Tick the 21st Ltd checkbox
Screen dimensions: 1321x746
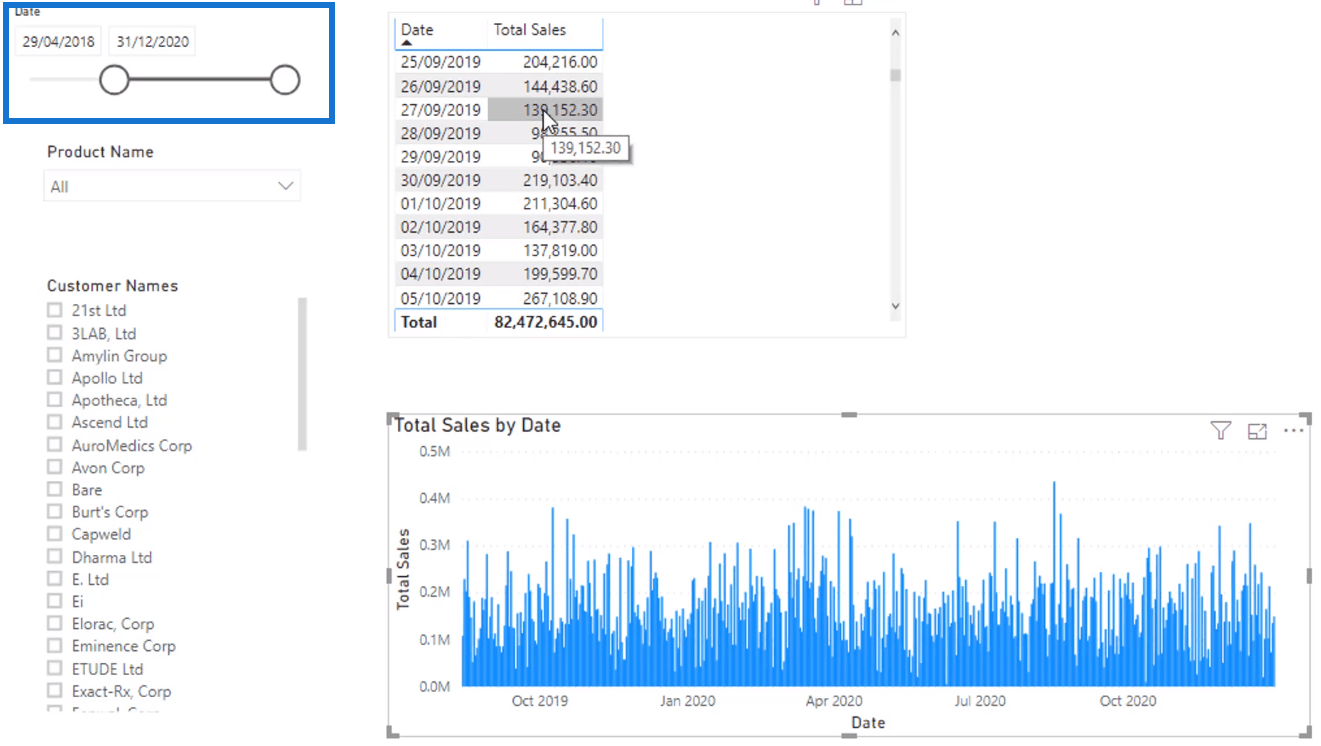[x=55, y=310]
